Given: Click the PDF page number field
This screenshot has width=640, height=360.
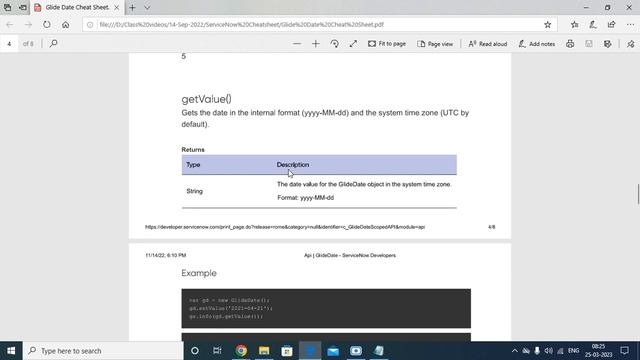Looking at the screenshot, I should pos(9,44).
